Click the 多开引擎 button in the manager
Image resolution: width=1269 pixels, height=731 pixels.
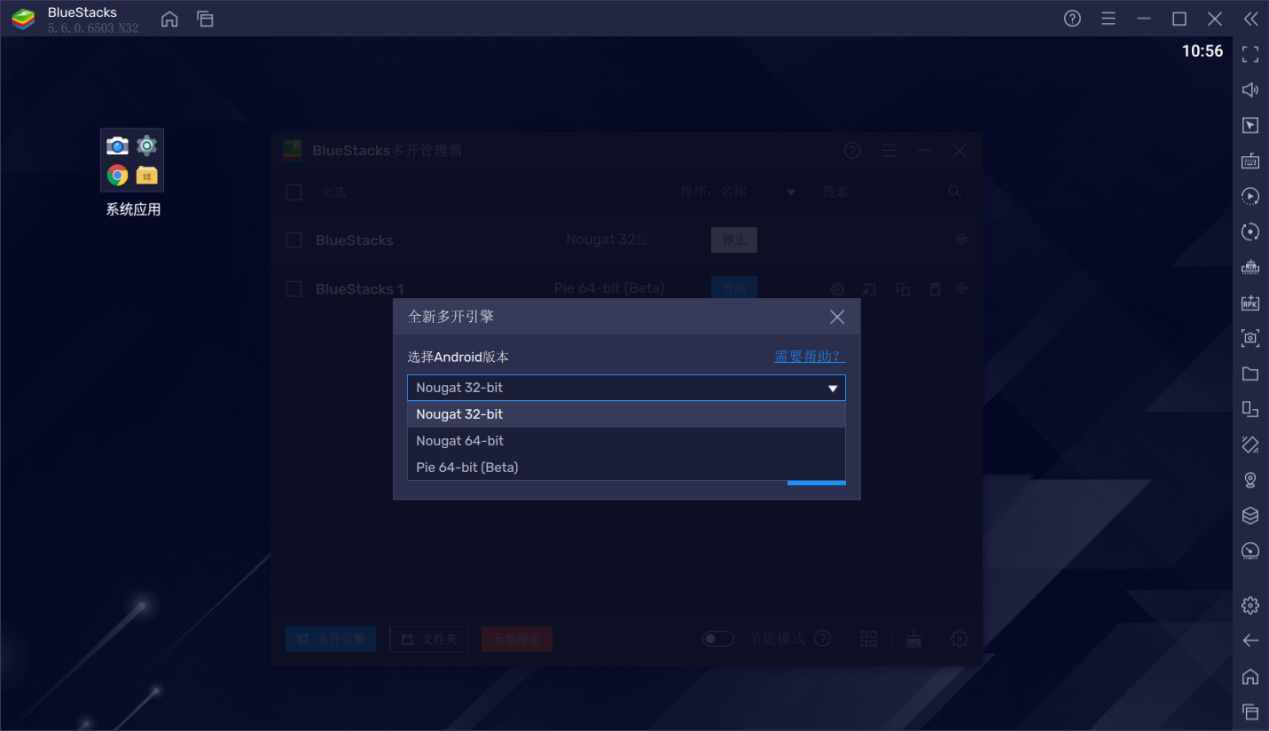click(x=331, y=639)
